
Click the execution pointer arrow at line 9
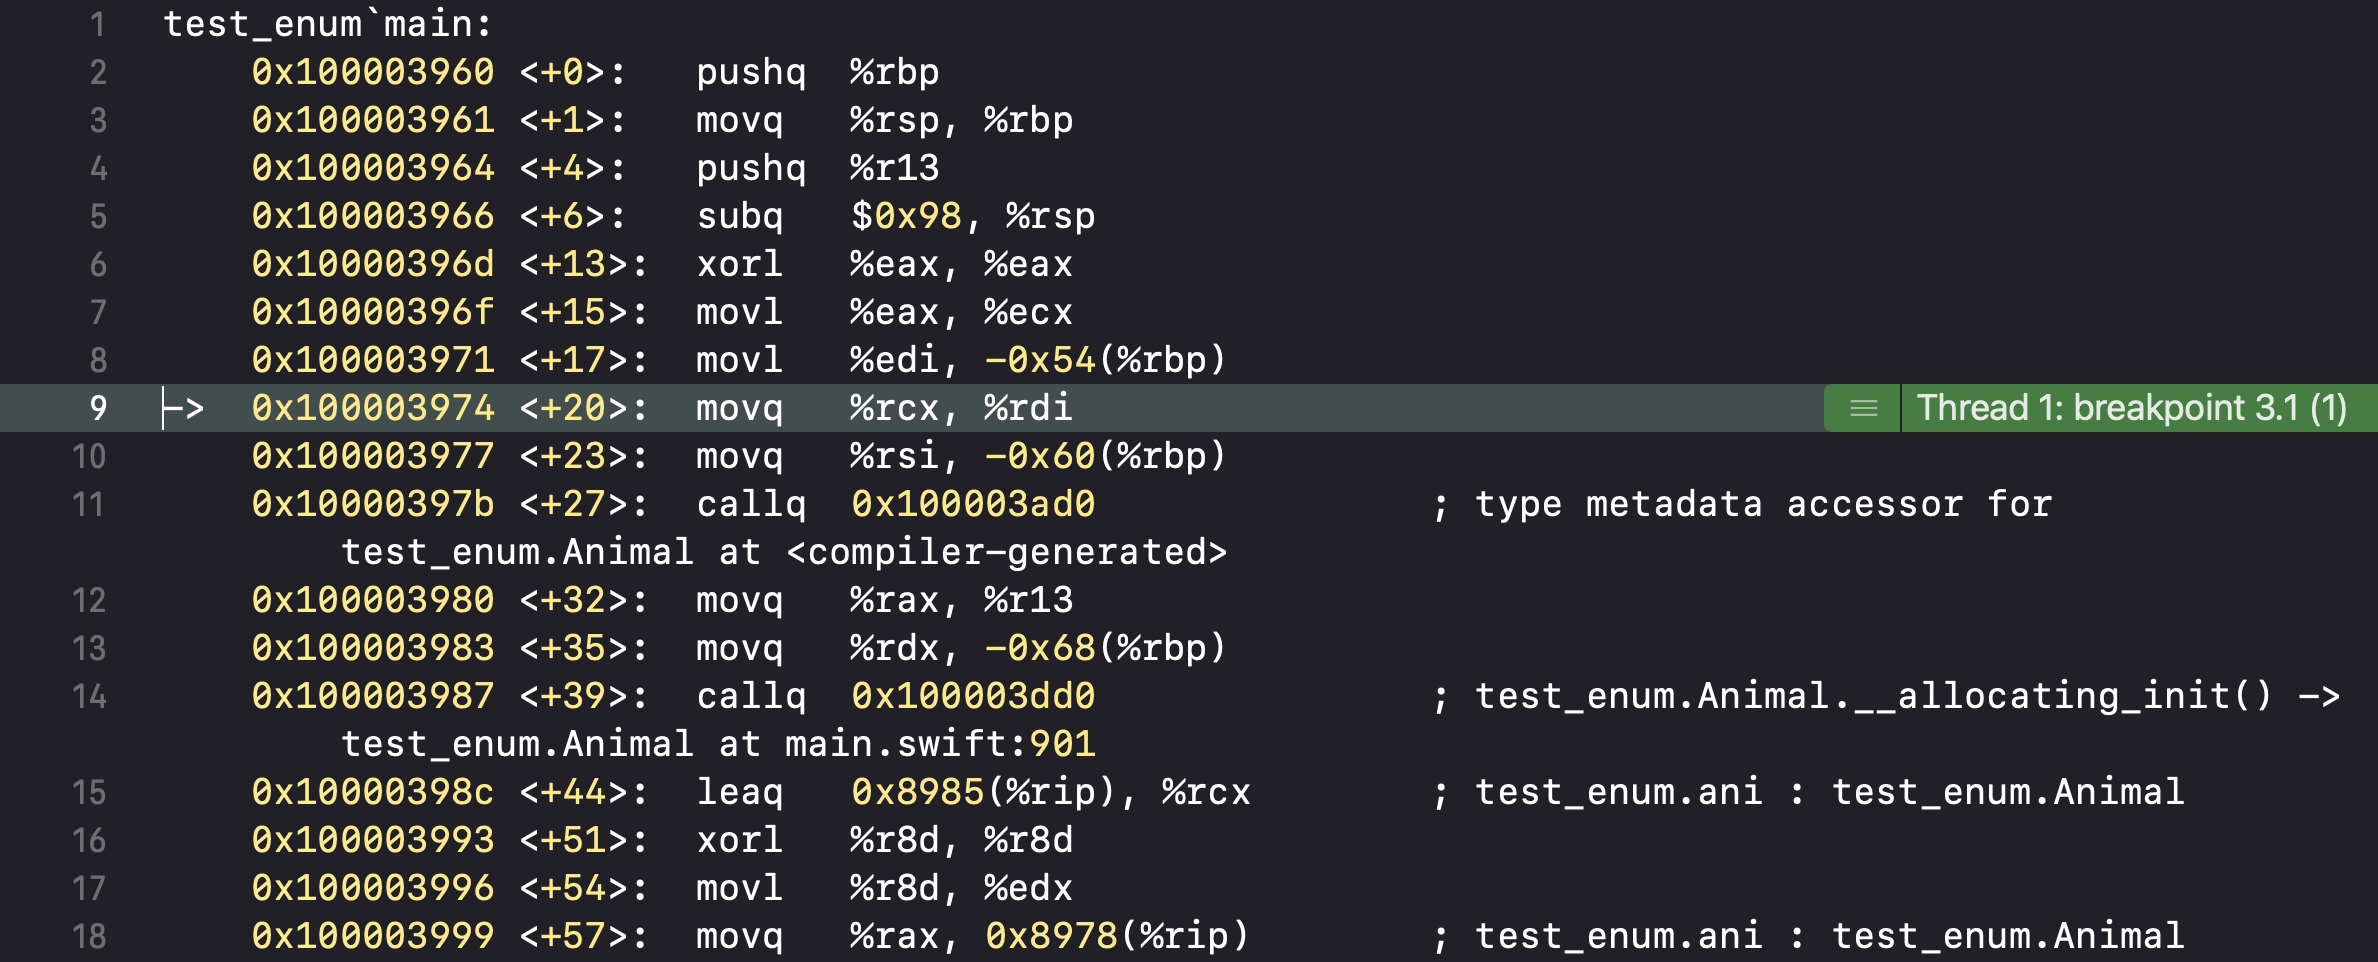click(186, 407)
